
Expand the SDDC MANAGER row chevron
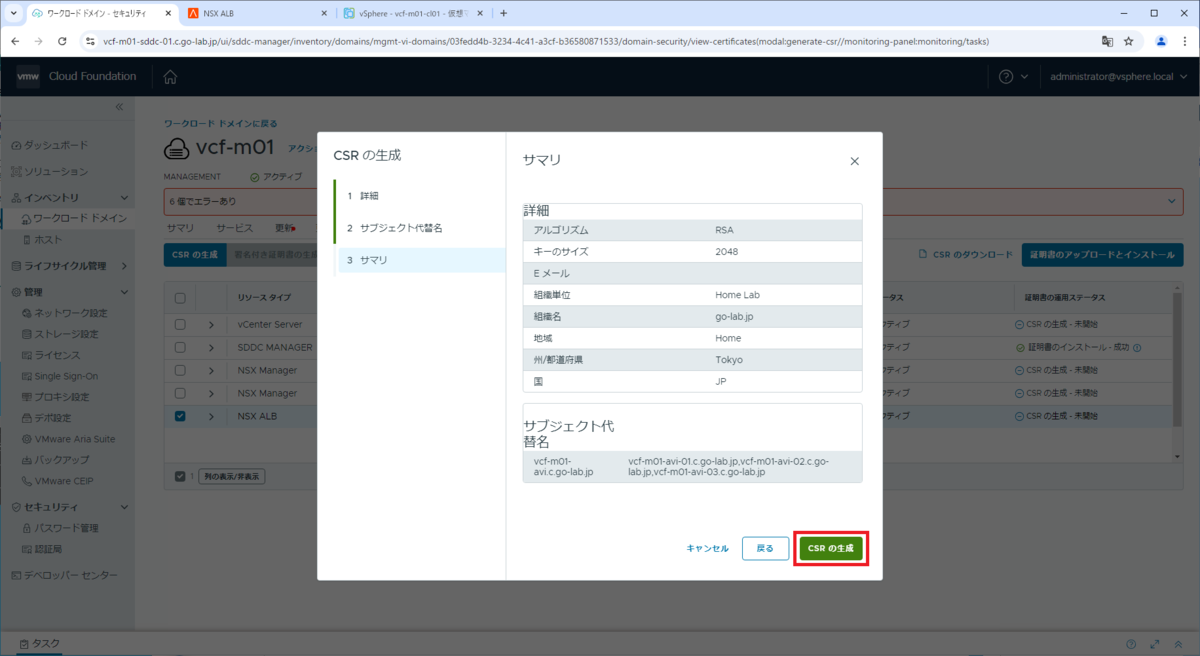[211, 347]
